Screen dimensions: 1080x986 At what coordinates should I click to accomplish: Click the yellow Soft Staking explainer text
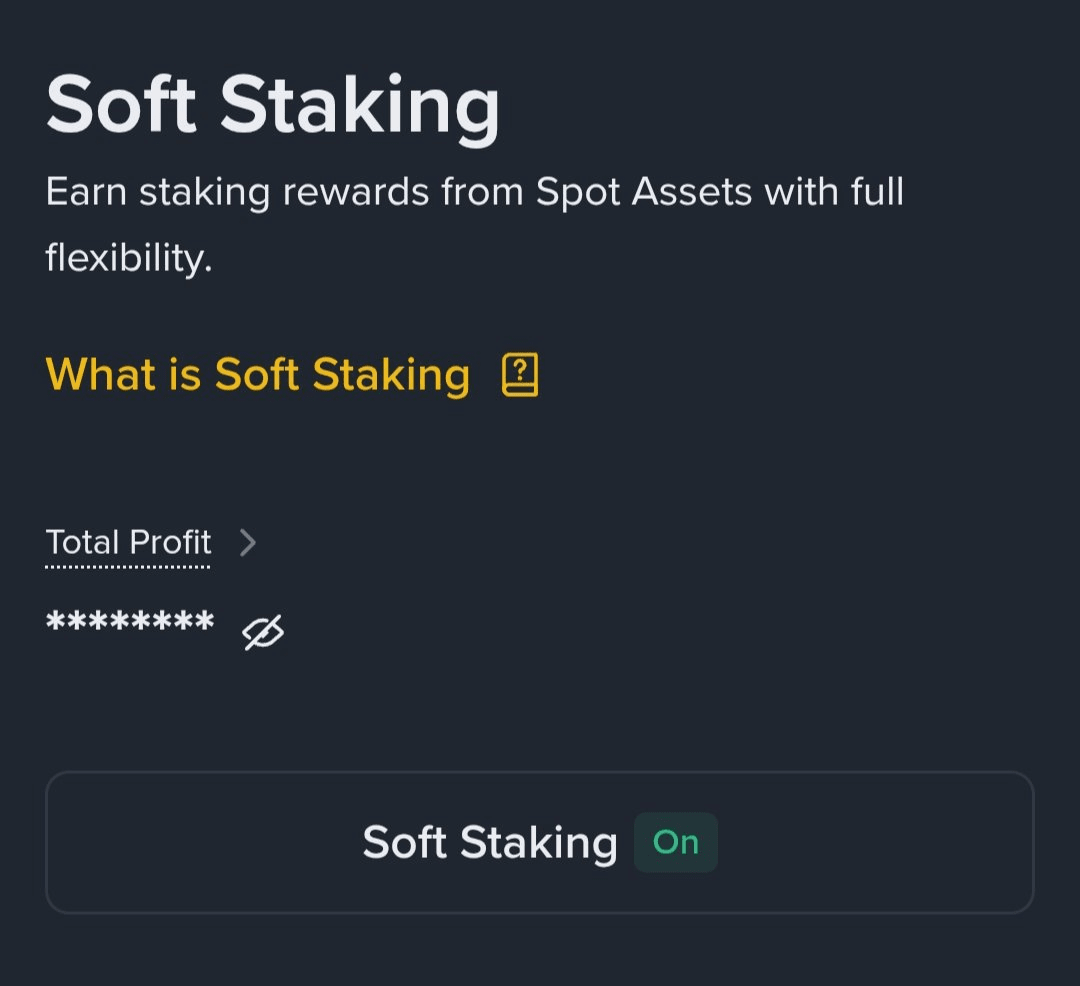pyautogui.click(x=258, y=375)
